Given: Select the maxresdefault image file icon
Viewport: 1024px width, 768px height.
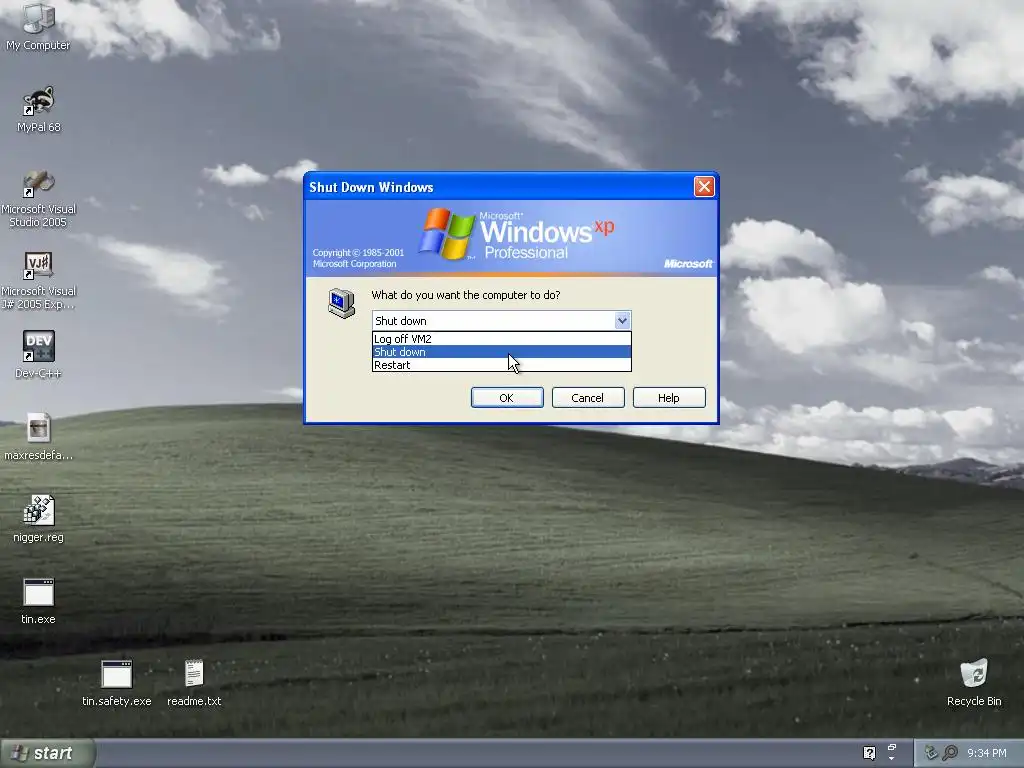Looking at the screenshot, I should point(39,437).
